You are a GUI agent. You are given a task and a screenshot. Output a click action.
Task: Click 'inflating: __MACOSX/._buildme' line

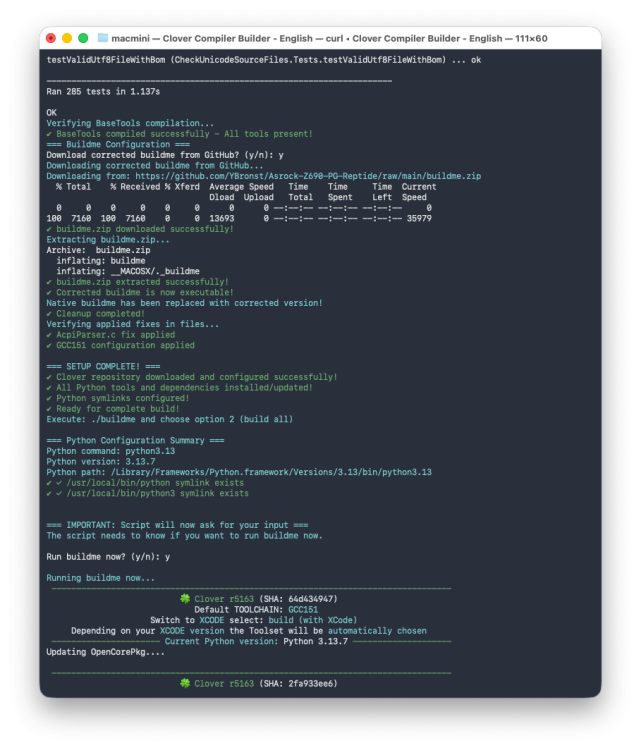[128, 271]
